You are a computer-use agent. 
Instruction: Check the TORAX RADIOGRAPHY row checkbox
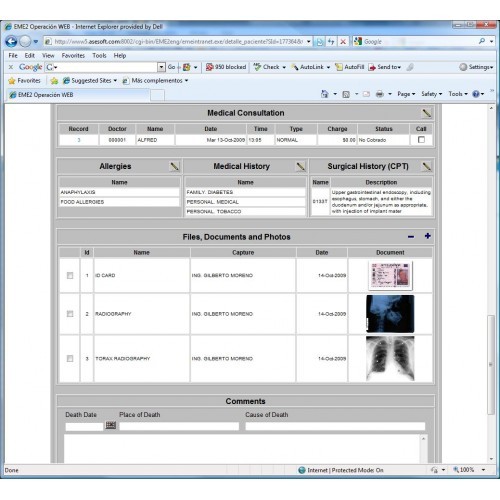point(70,358)
